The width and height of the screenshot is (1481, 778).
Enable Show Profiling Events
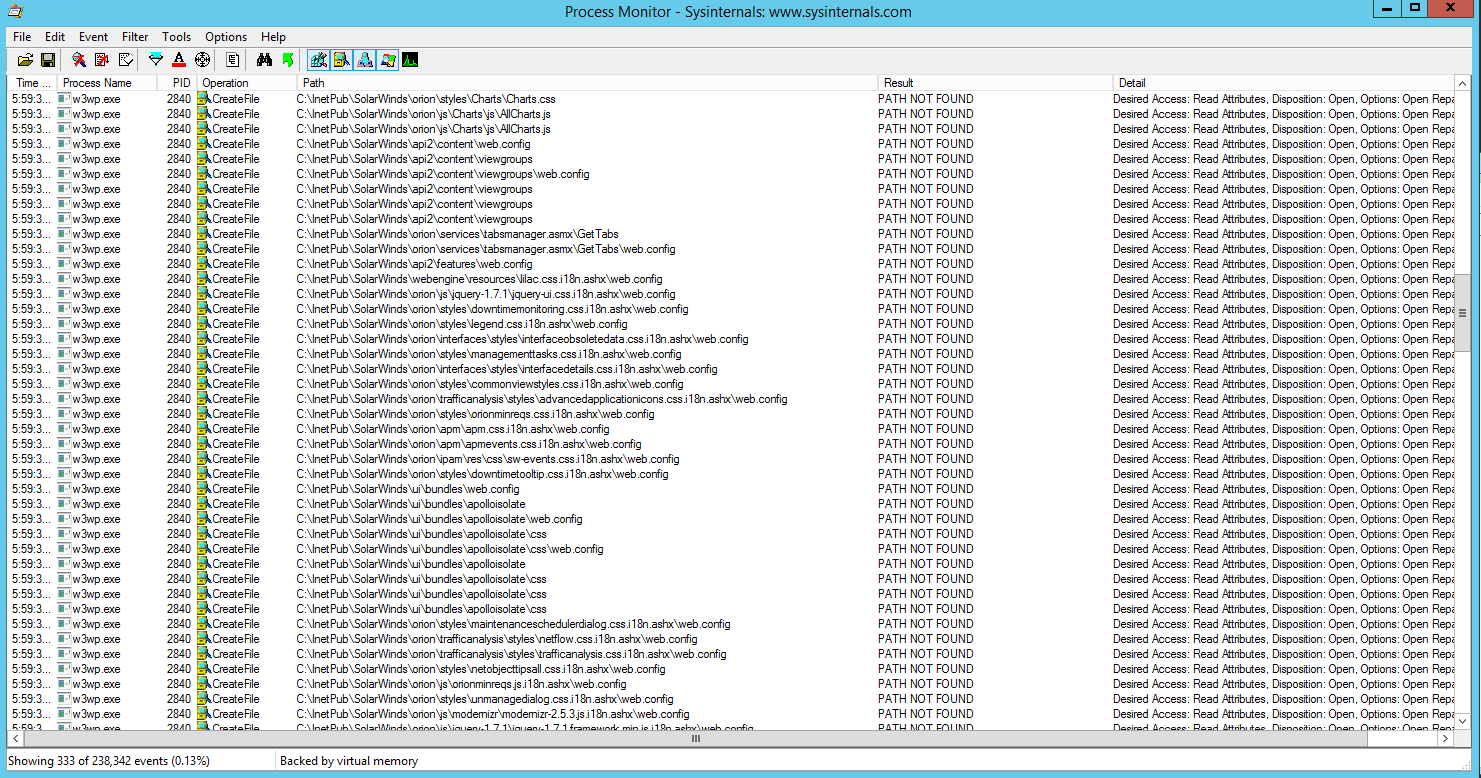pos(410,59)
